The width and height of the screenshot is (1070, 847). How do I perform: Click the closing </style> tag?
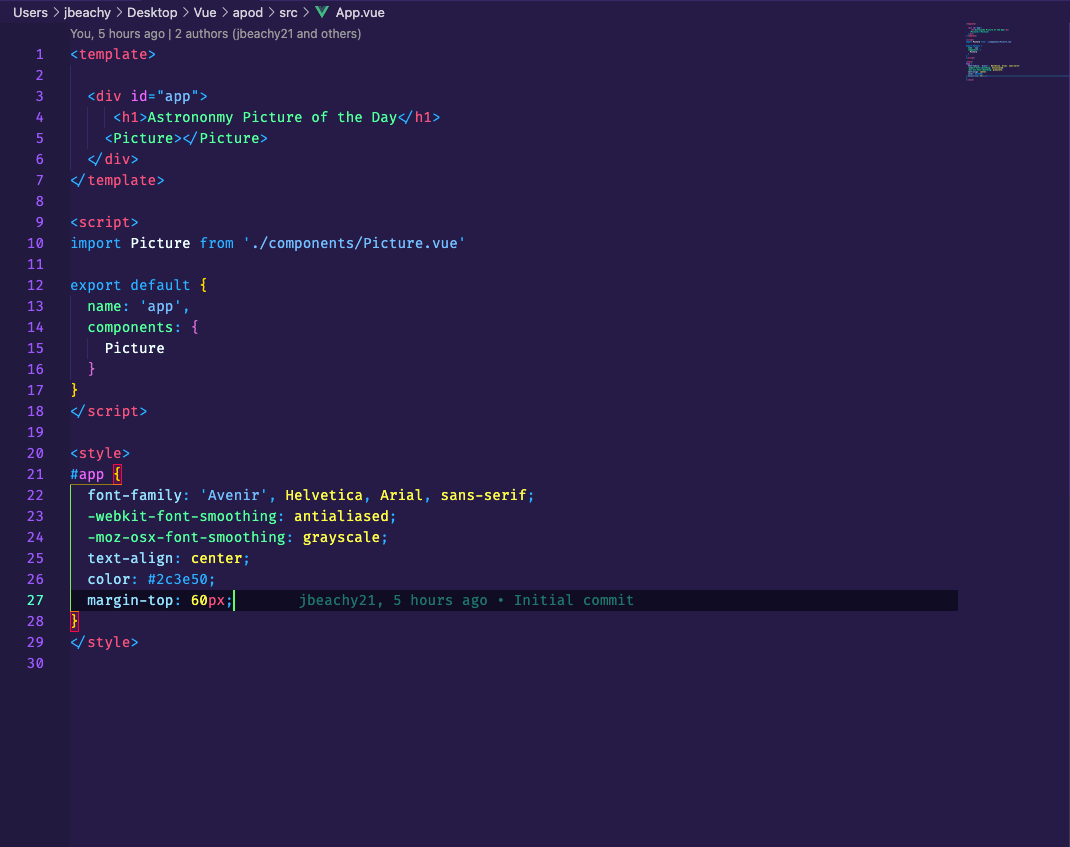(x=104, y=642)
